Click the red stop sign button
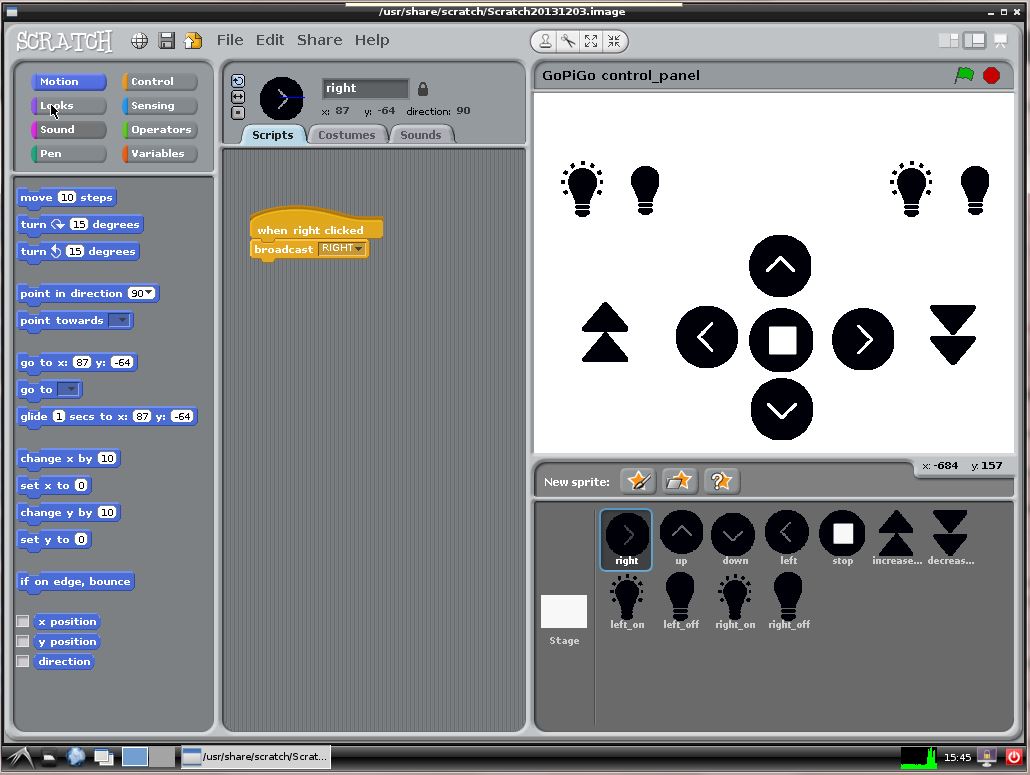The width and height of the screenshot is (1030, 775). (991, 76)
